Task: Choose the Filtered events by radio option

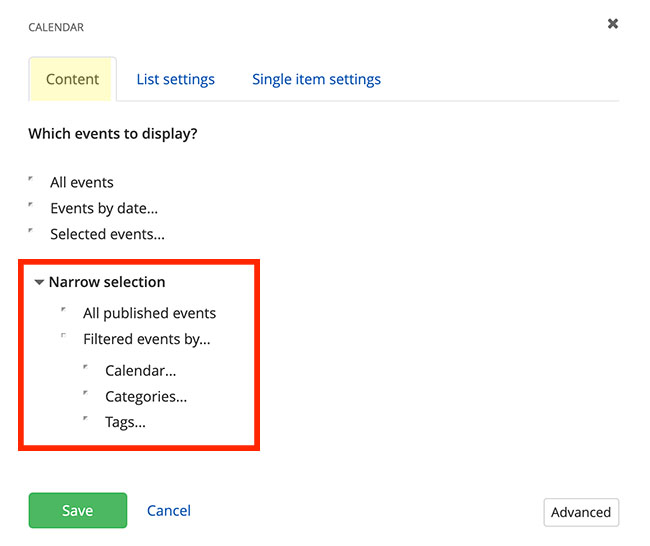Action: click(64, 337)
